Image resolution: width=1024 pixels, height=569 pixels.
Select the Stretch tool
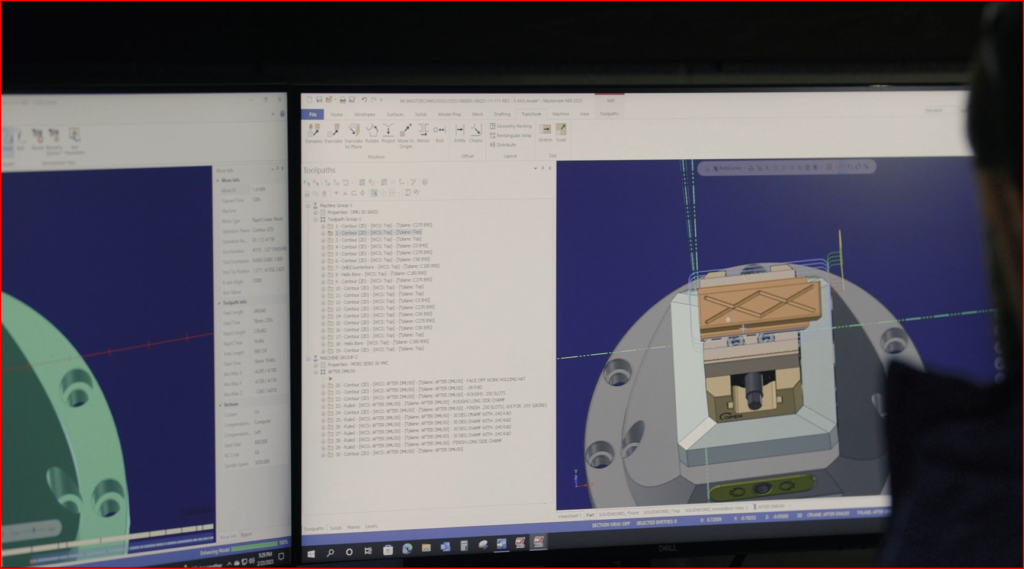[545, 133]
